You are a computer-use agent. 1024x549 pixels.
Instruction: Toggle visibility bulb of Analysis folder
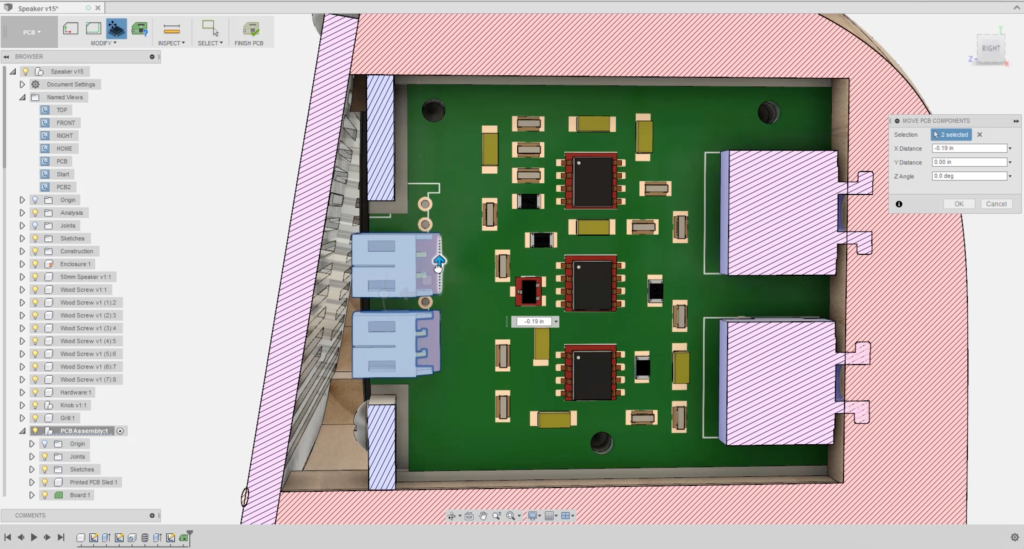pyautogui.click(x=35, y=213)
